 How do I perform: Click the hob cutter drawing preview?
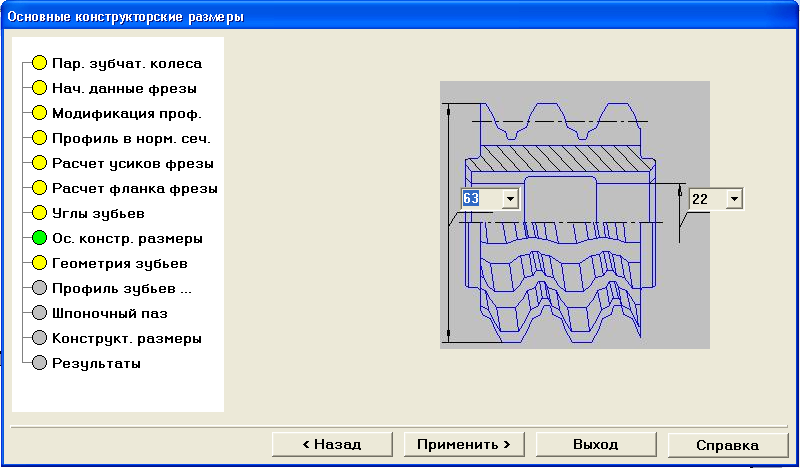(574, 215)
